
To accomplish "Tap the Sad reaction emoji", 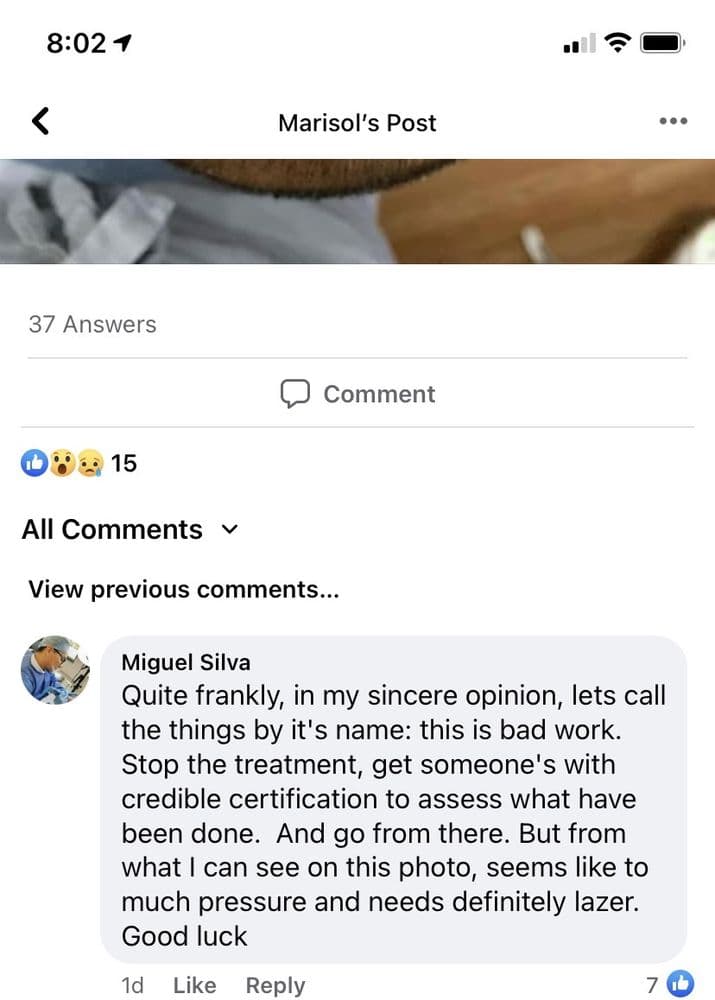I will [x=89, y=463].
